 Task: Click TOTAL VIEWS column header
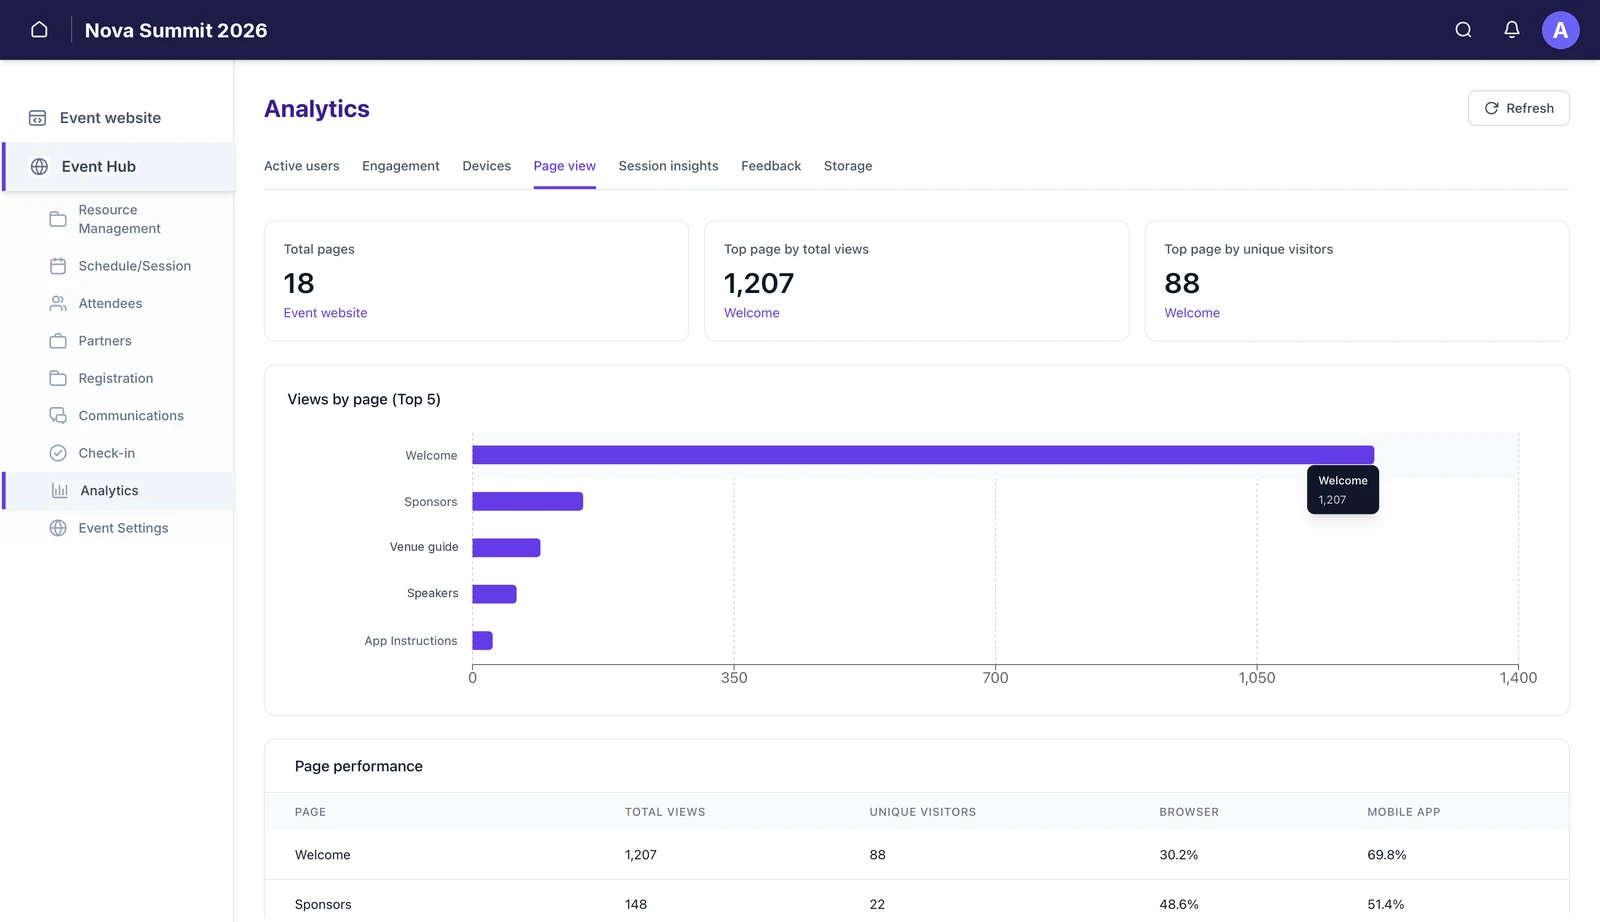pos(665,812)
